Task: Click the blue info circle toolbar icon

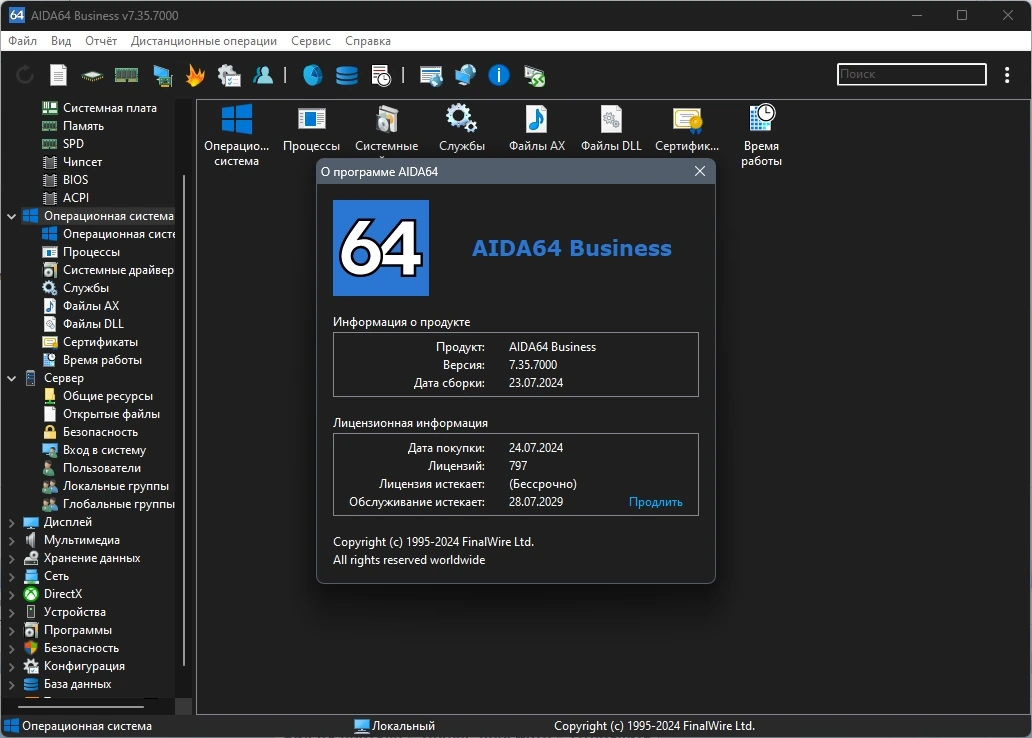Action: [499, 75]
